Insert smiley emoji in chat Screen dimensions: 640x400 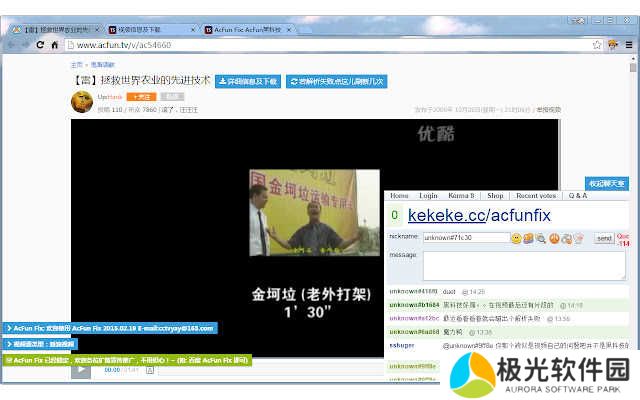click(516, 238)
